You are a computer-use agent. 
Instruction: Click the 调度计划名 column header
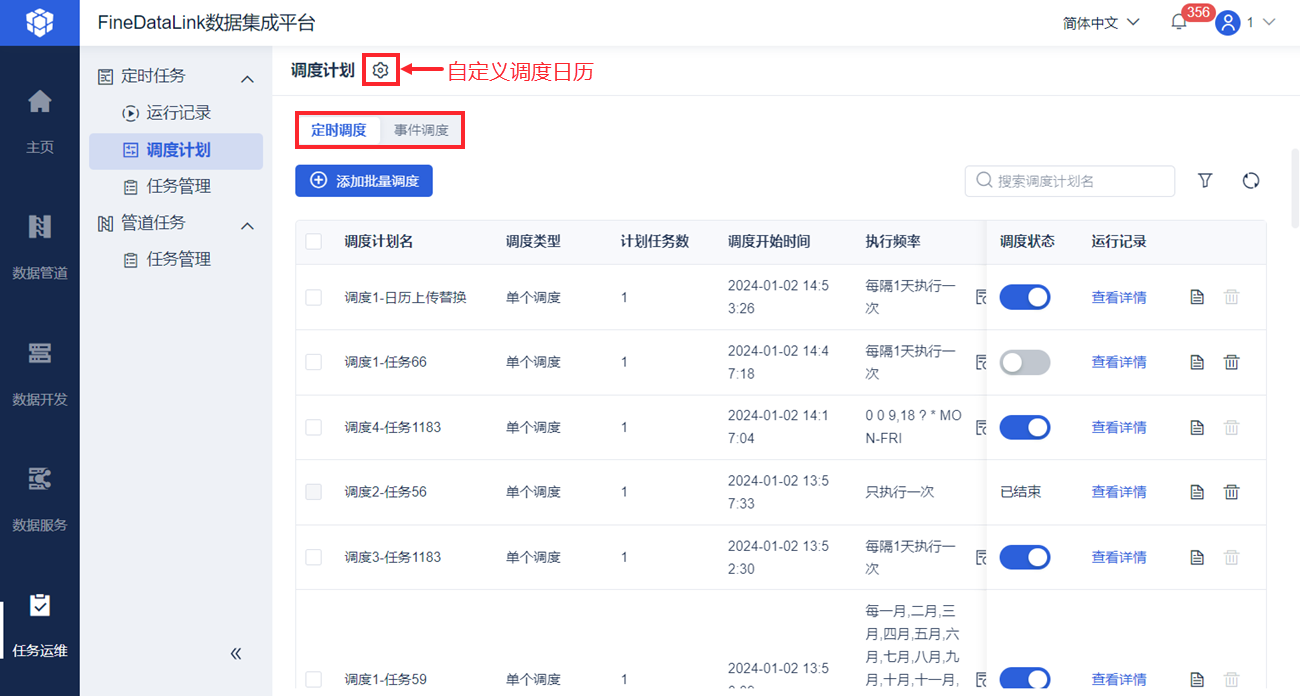(x=379, y=241)
